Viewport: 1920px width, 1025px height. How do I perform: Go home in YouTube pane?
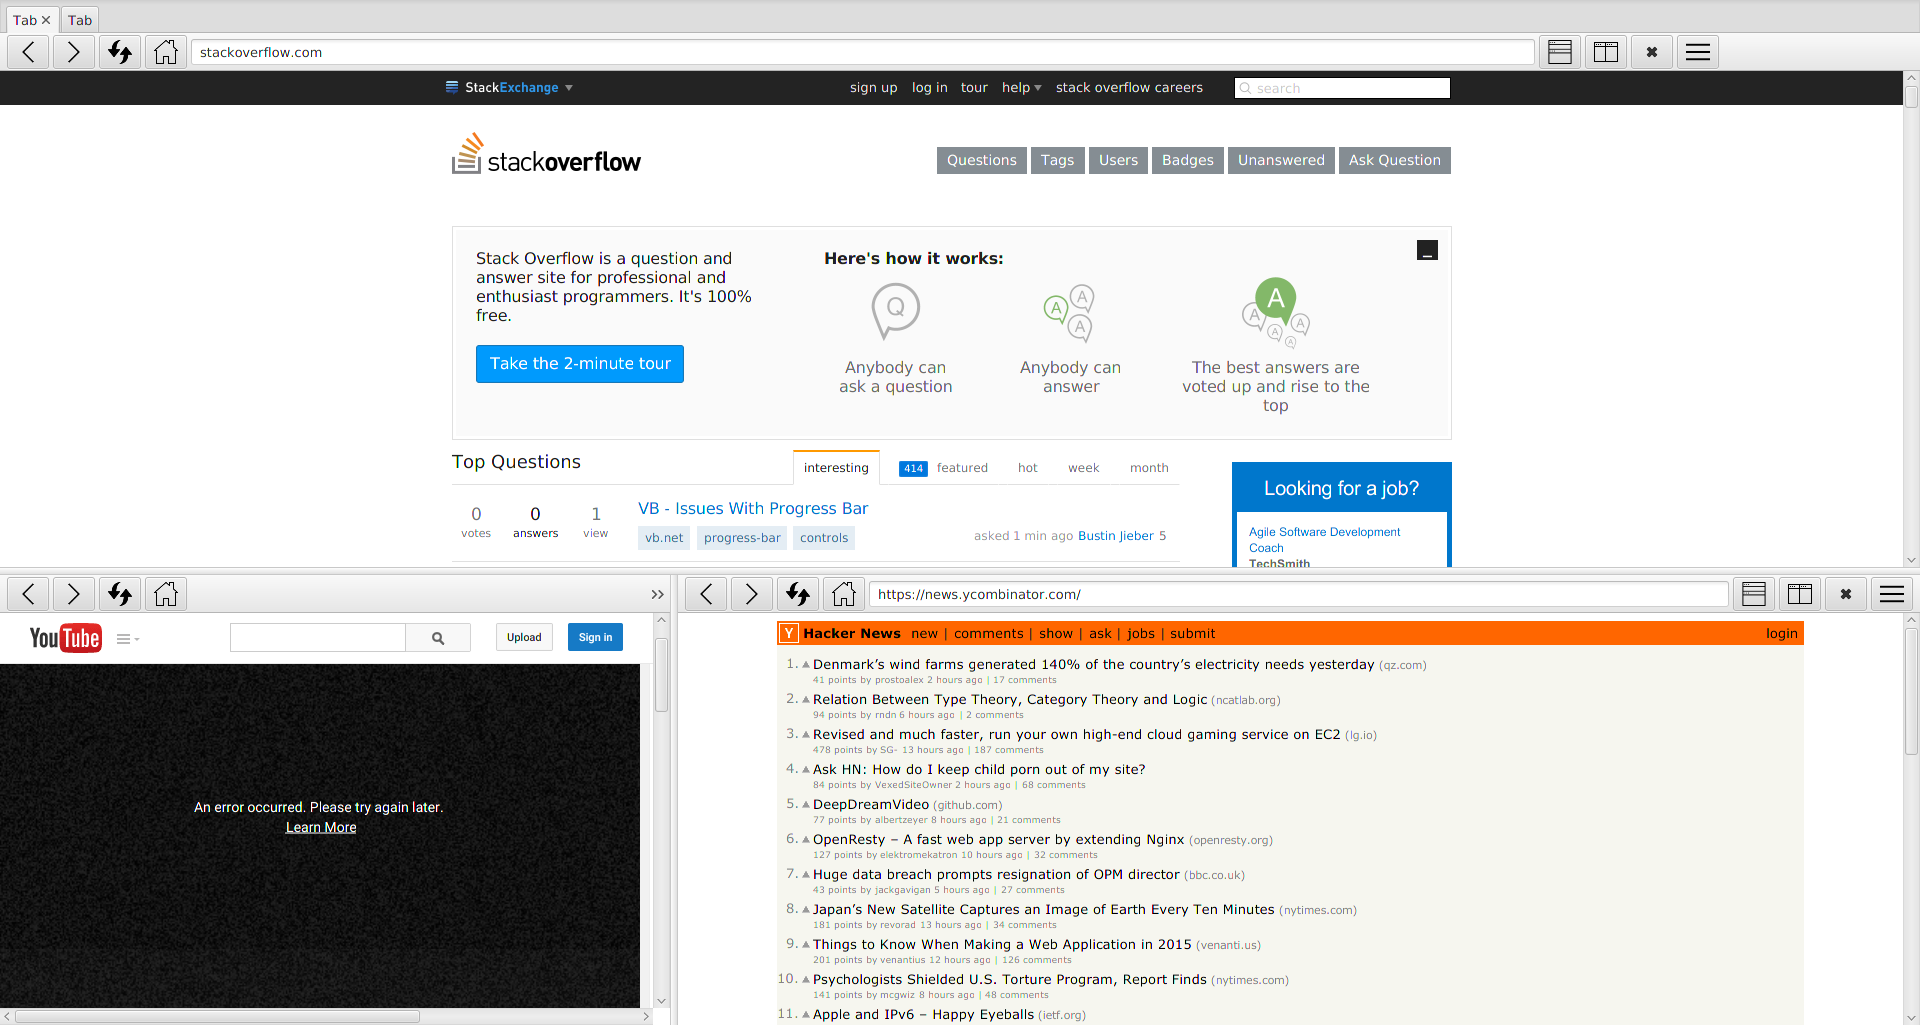[x=166, y=594]
